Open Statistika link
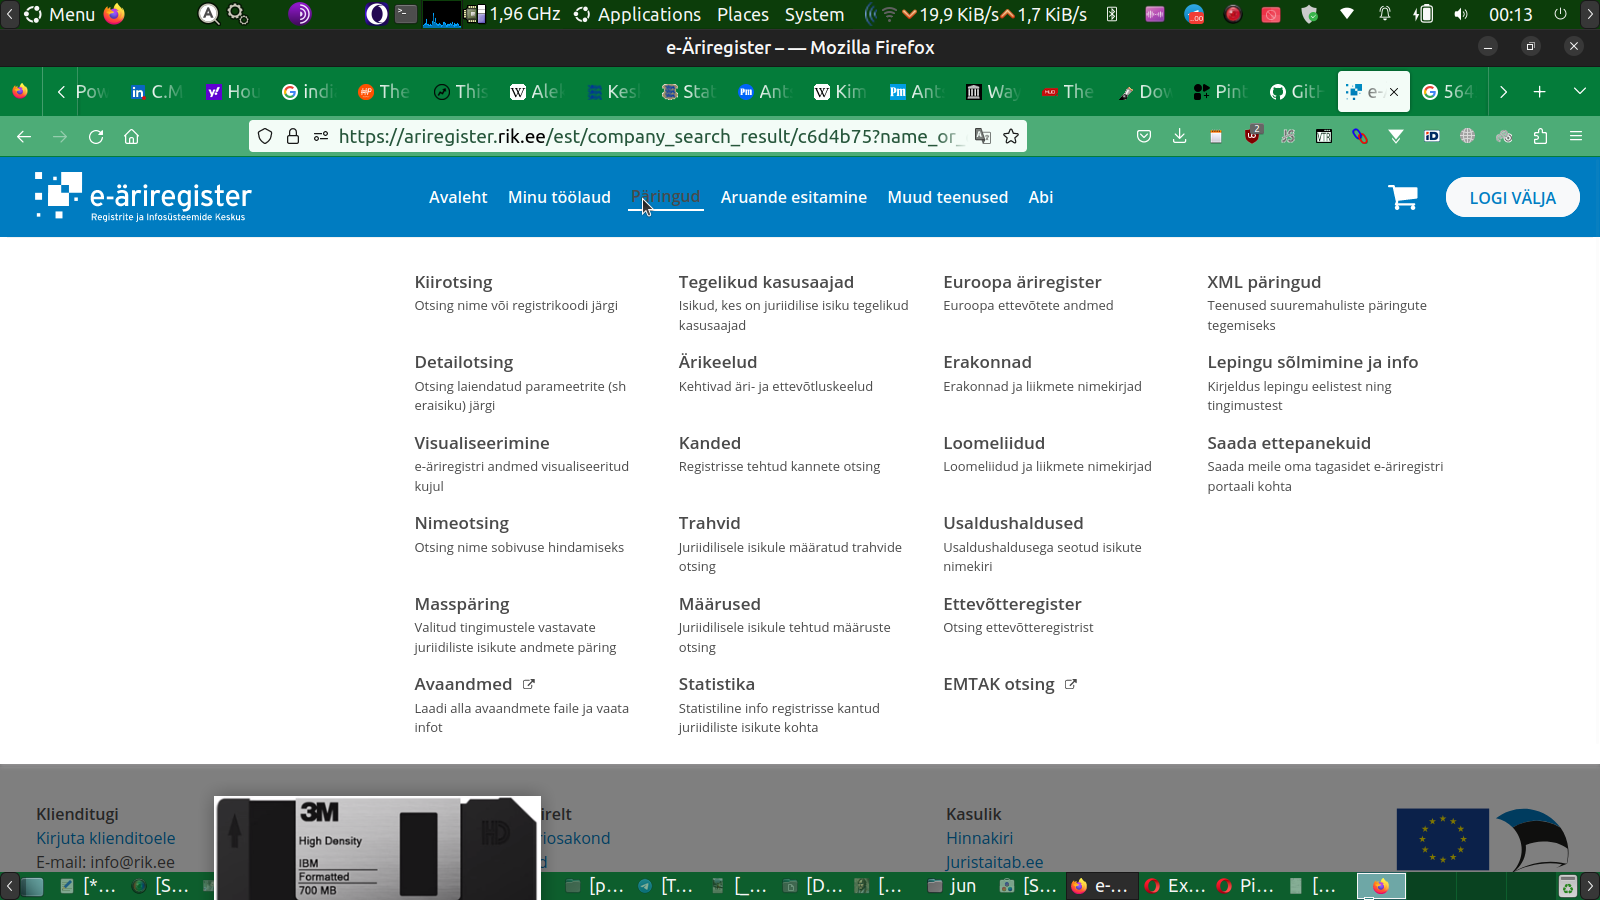The height and width of the screenshot is (900, 1600). pyautogui.click(x=717, y=684)
